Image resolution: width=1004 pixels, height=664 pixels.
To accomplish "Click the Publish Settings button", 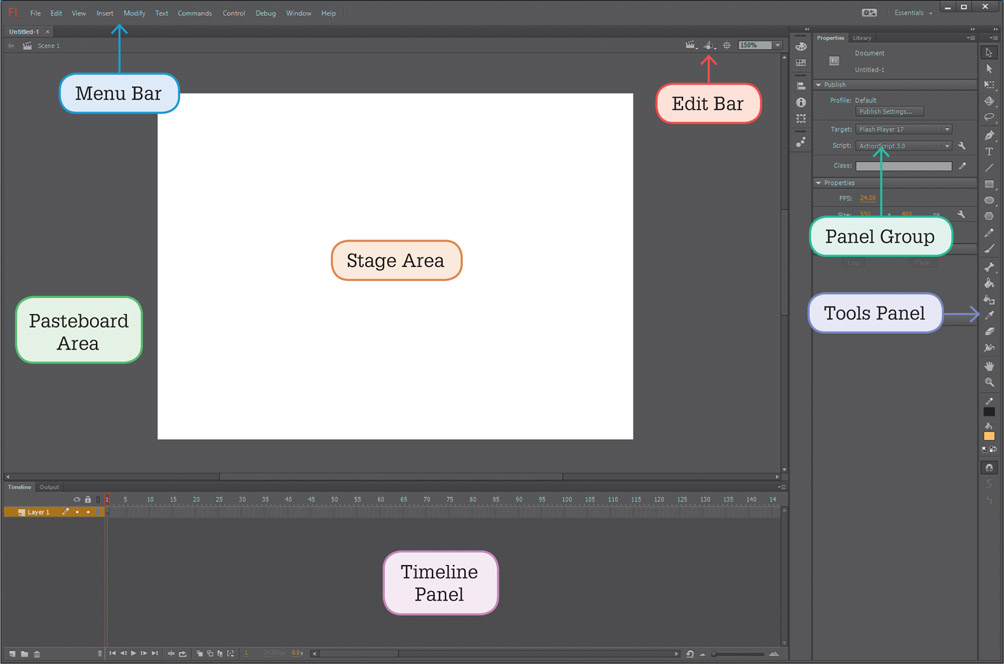I will (890, 111).
